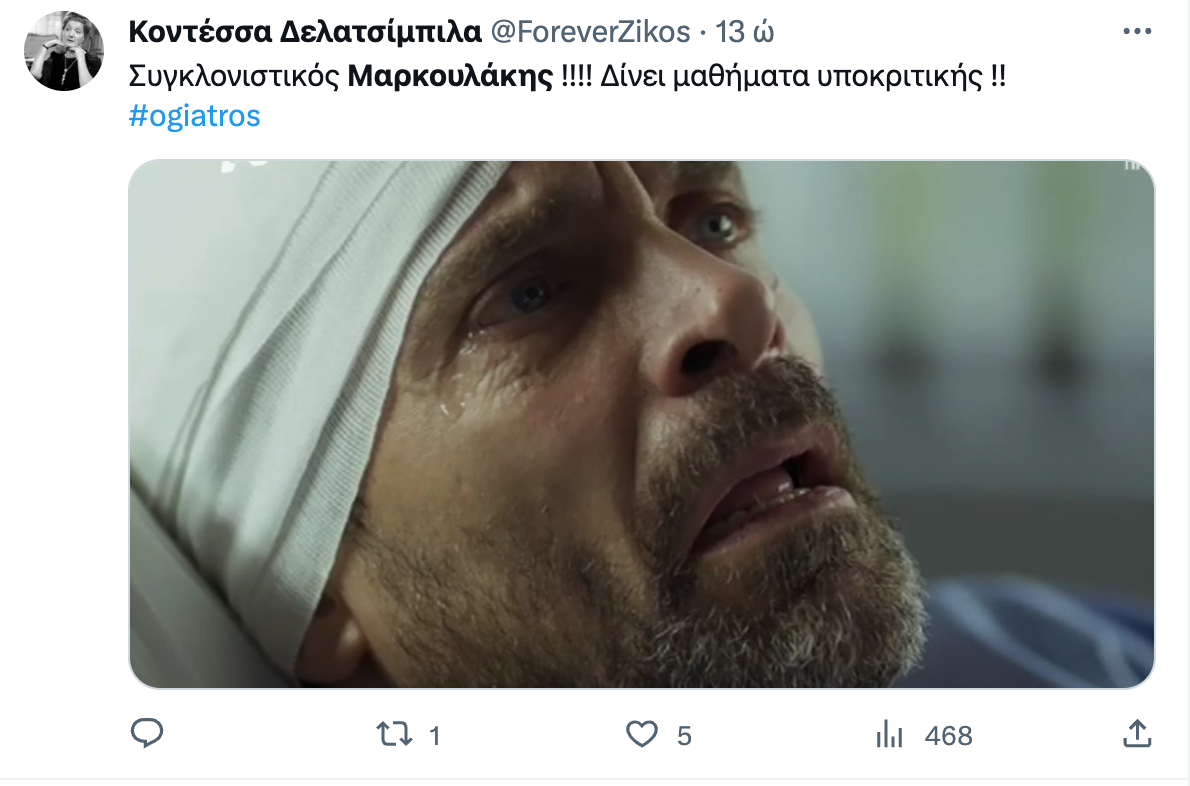Viewport: 1190px width, 786px height.
Task: Click the retweet arrows icon
Action: point(395,734)
